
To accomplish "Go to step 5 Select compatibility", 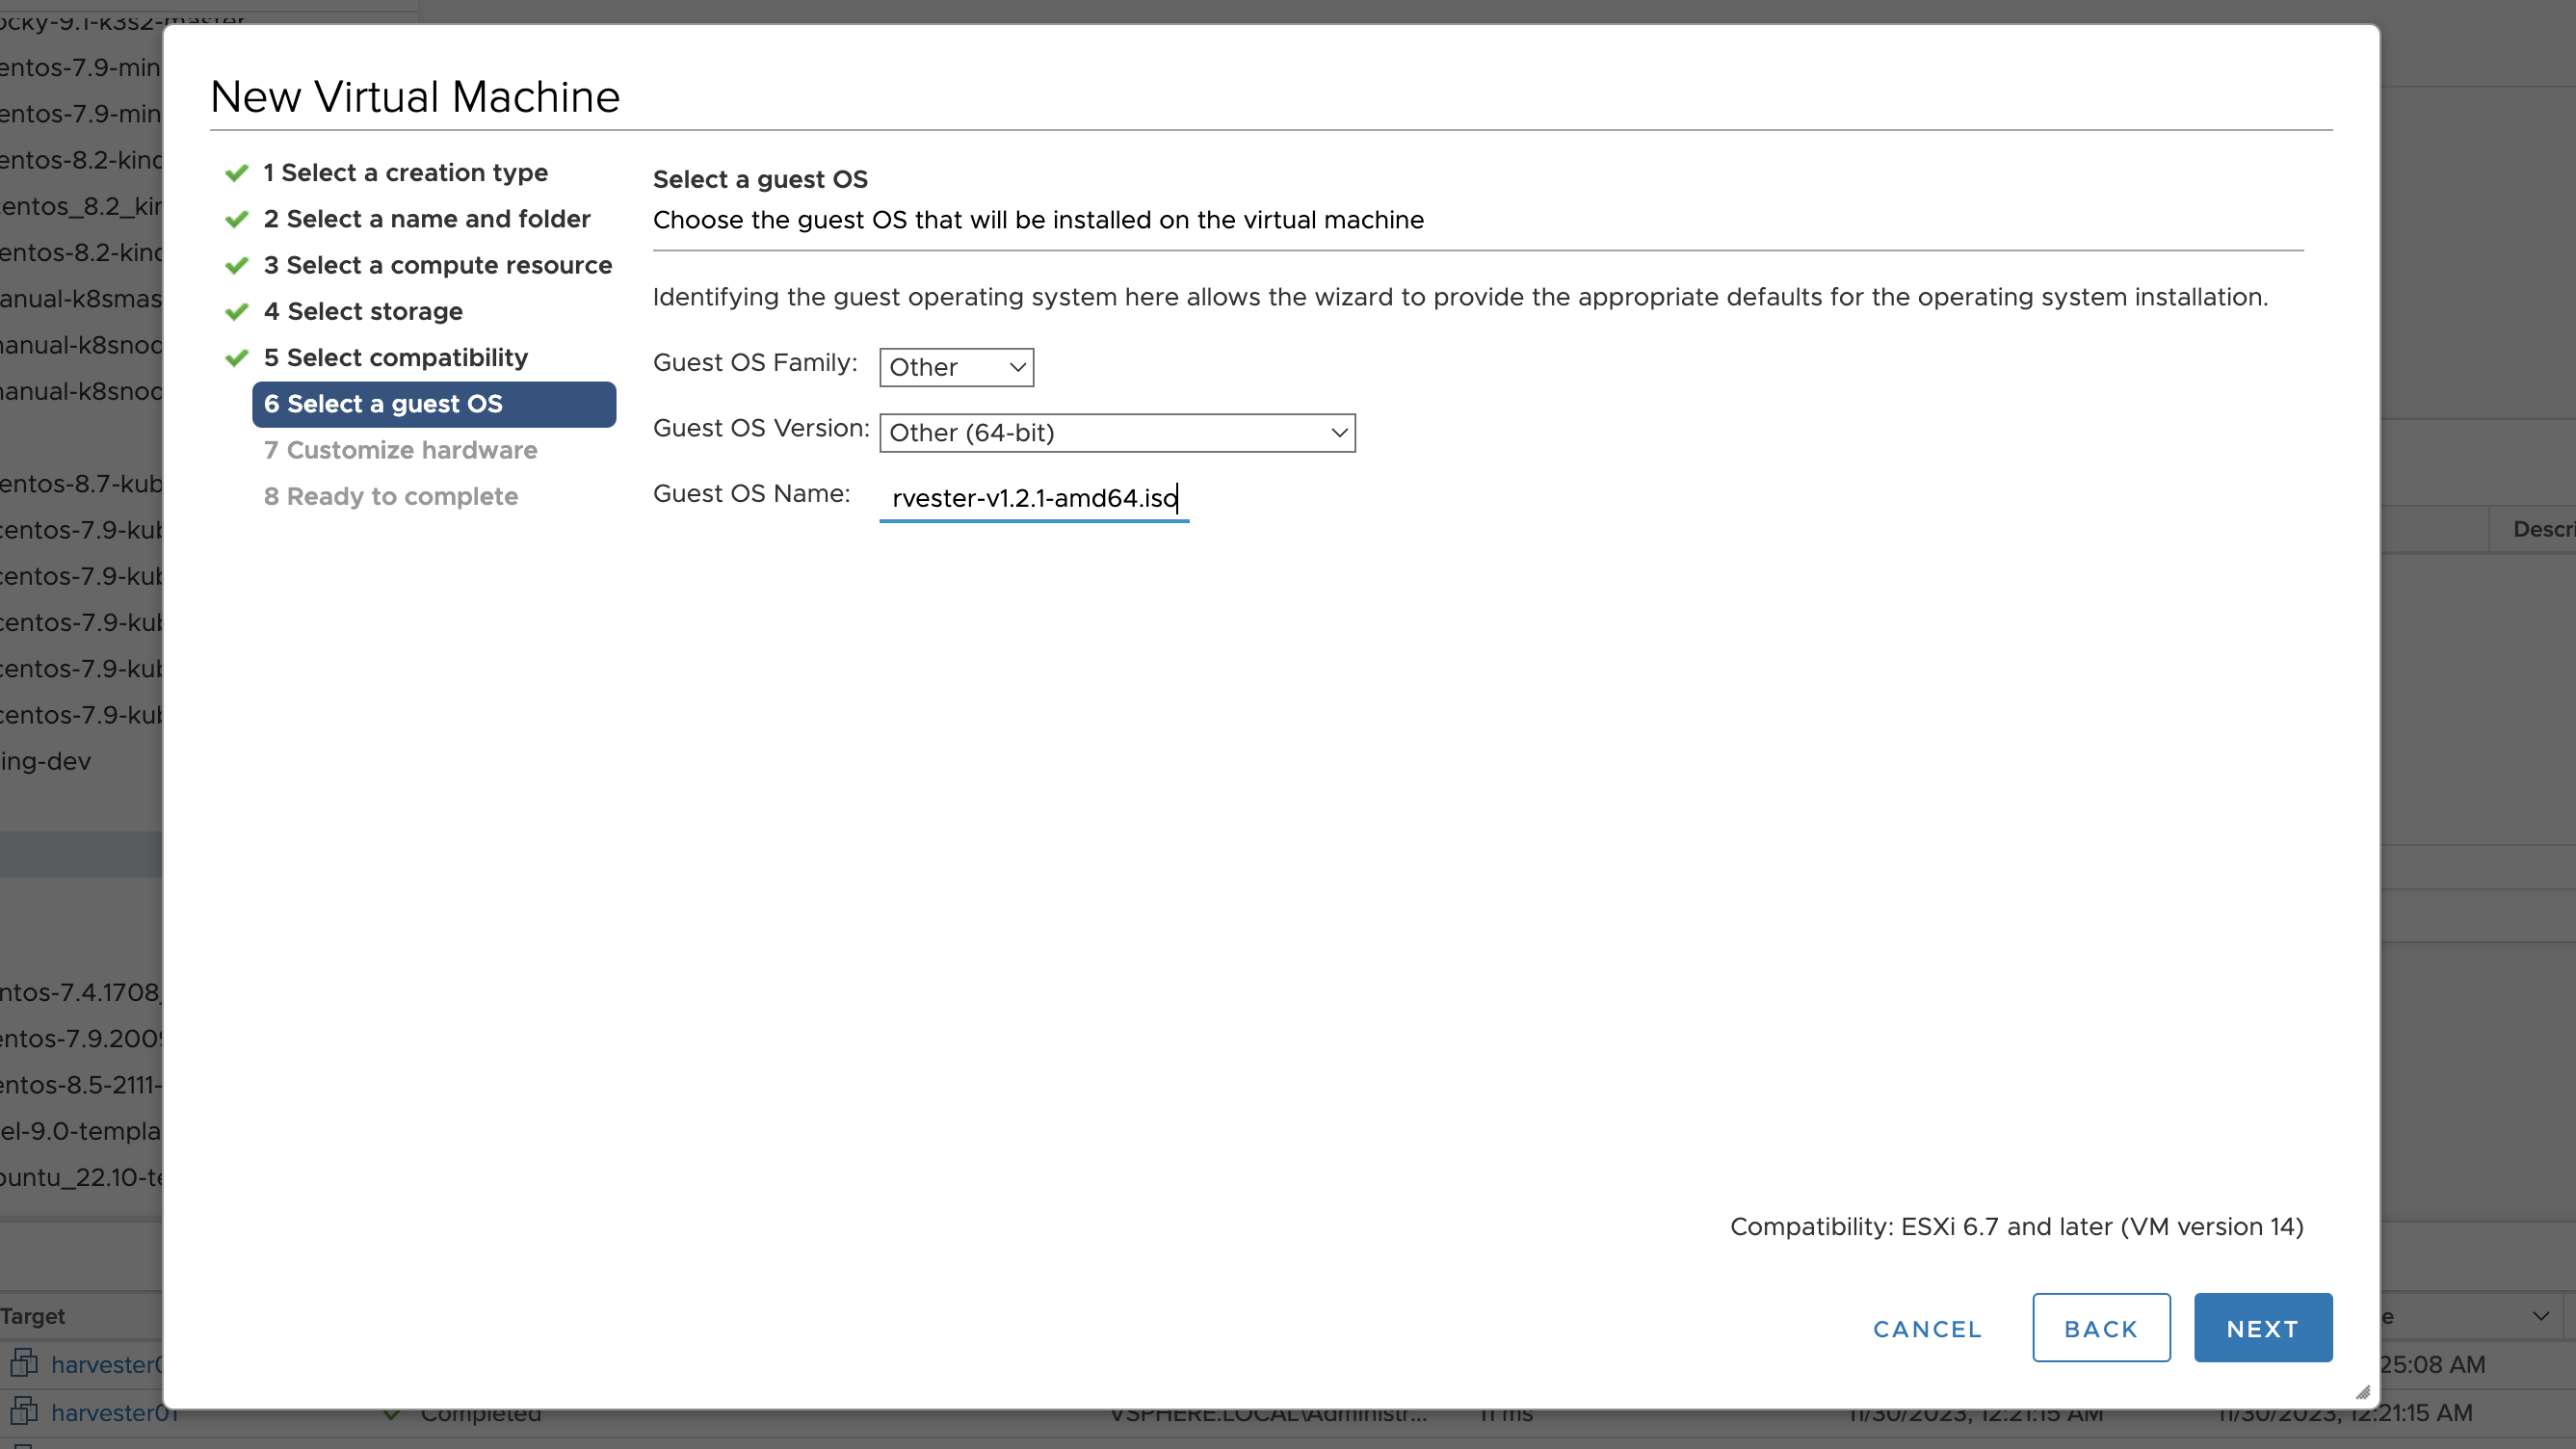I will [x=395, y=357].
